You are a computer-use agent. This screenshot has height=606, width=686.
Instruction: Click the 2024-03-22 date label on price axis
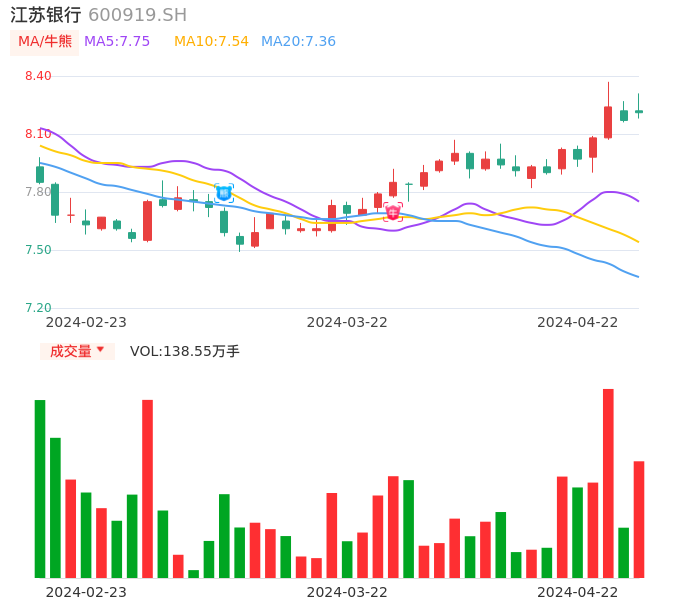tap(347, 322)
